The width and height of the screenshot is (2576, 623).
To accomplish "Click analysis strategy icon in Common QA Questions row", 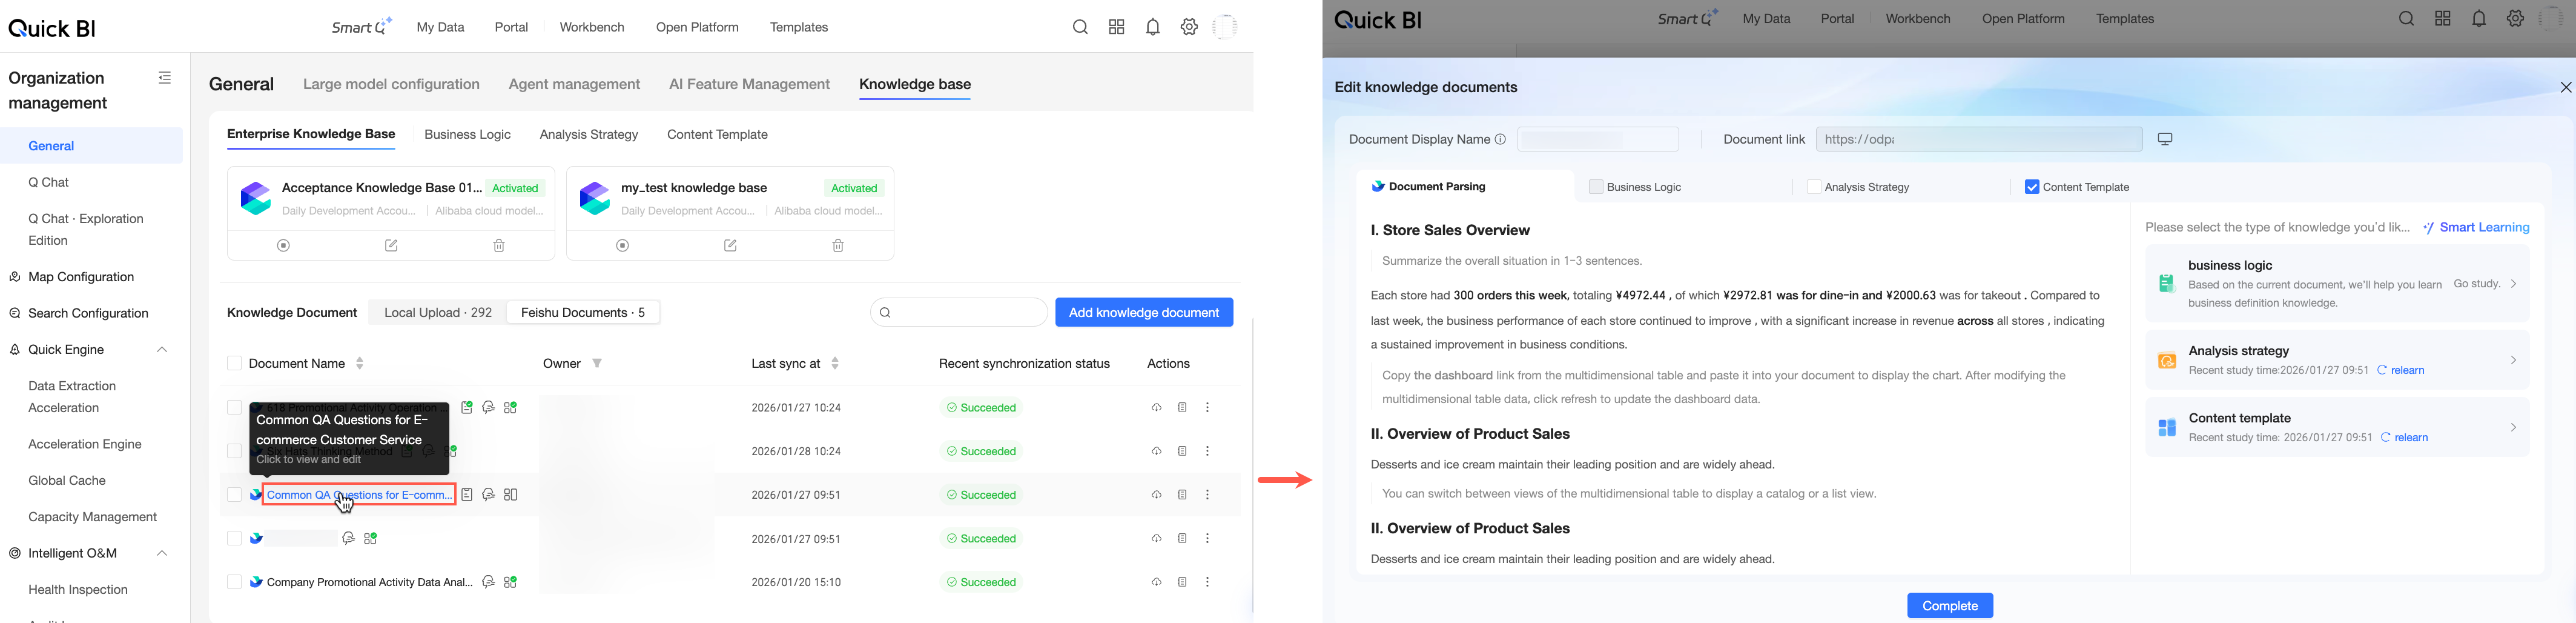I will tap(489, 495).
